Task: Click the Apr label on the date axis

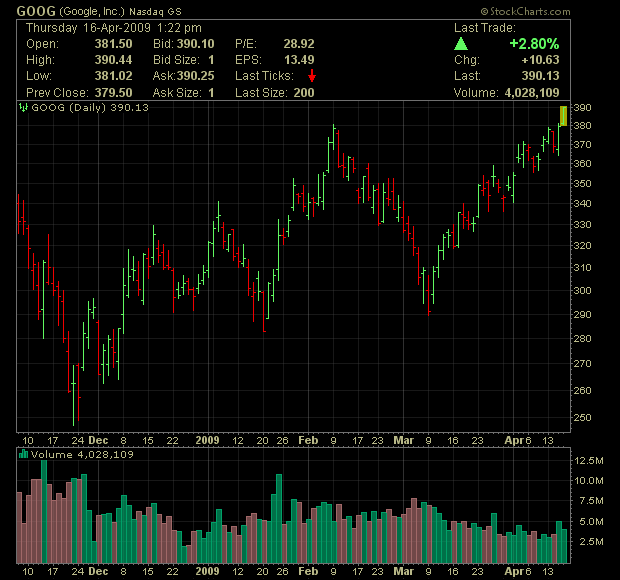Action: point(511,439)
